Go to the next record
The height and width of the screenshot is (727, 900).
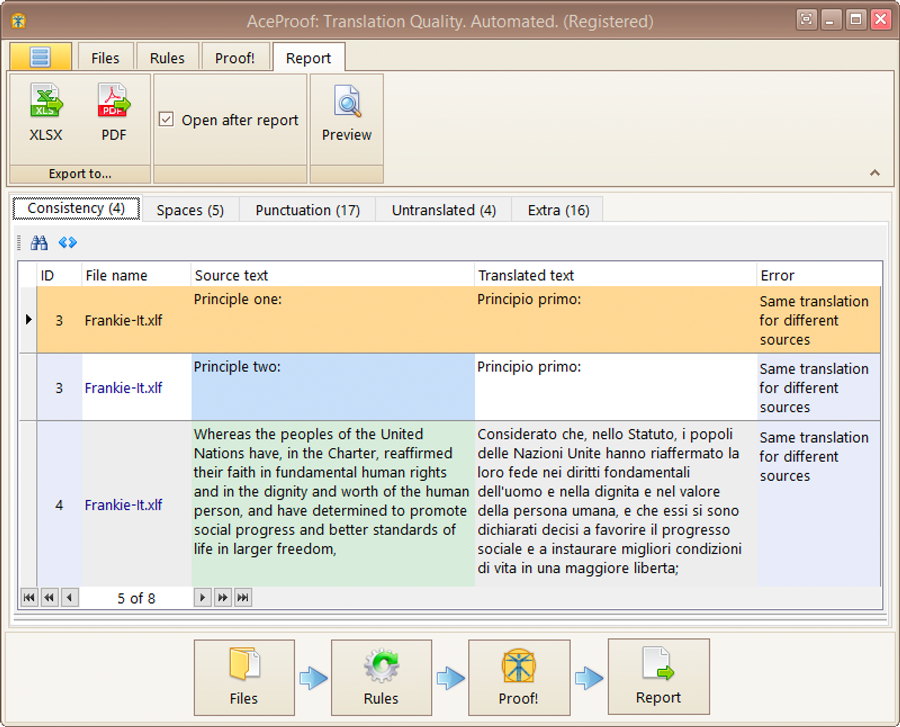202,598
